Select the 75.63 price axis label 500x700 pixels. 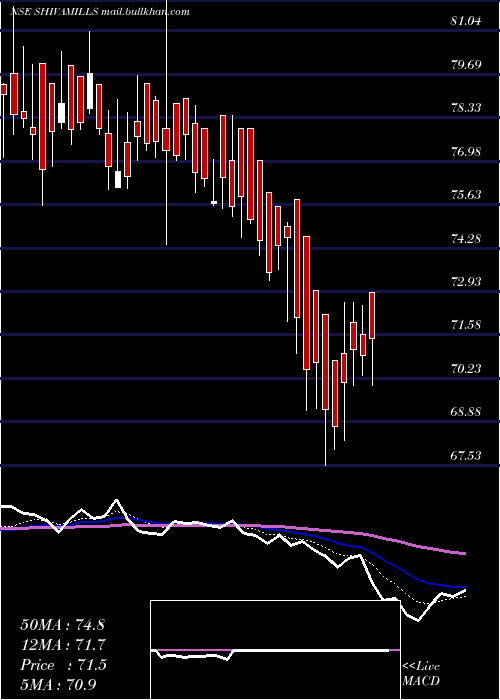point(466,195)
